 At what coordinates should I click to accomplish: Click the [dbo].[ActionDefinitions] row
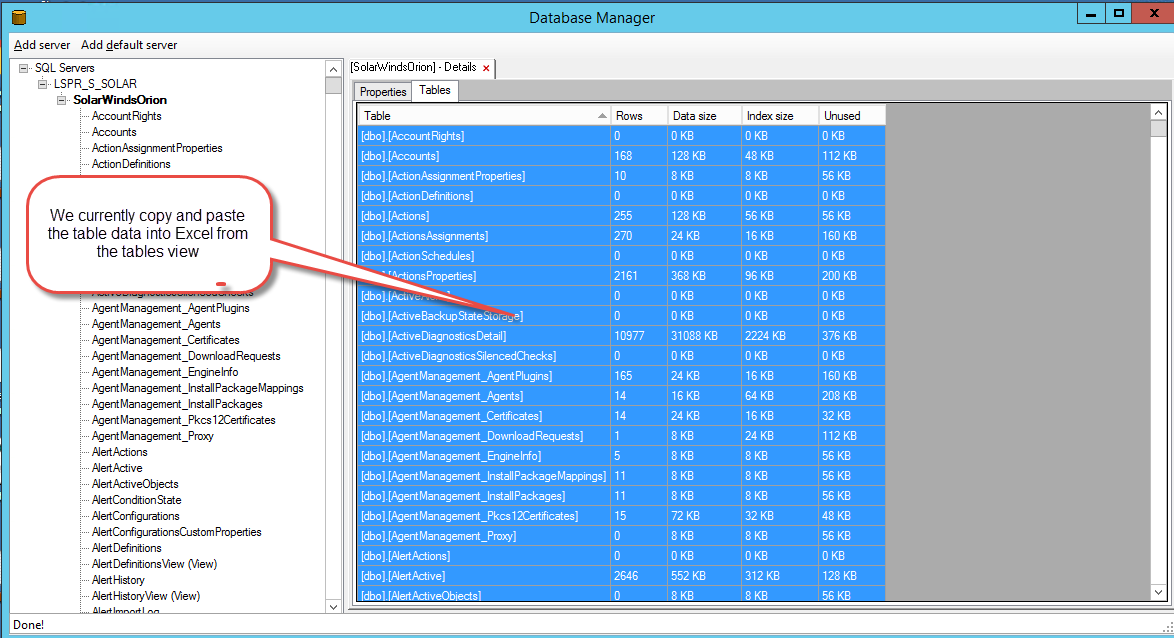click(621, 196)
